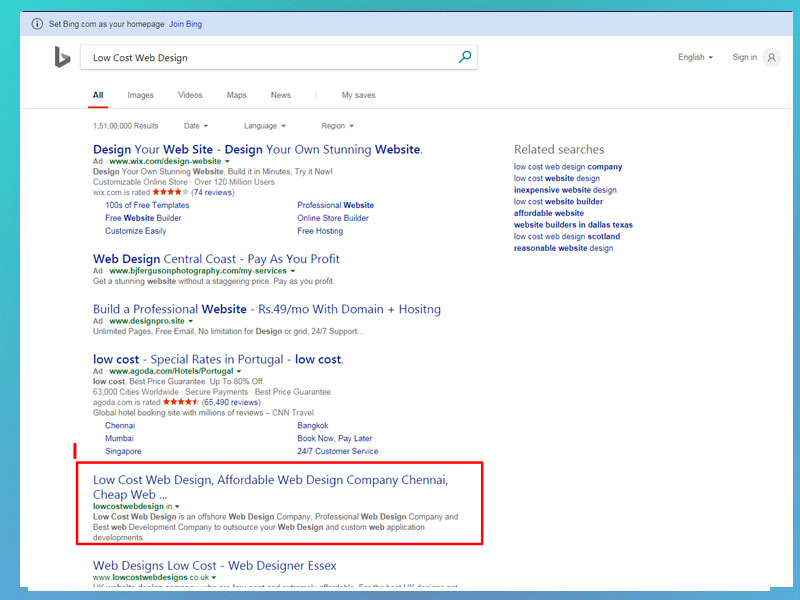Click related search low cost web design scotland
Screen dimensions: 800x600
567,237
